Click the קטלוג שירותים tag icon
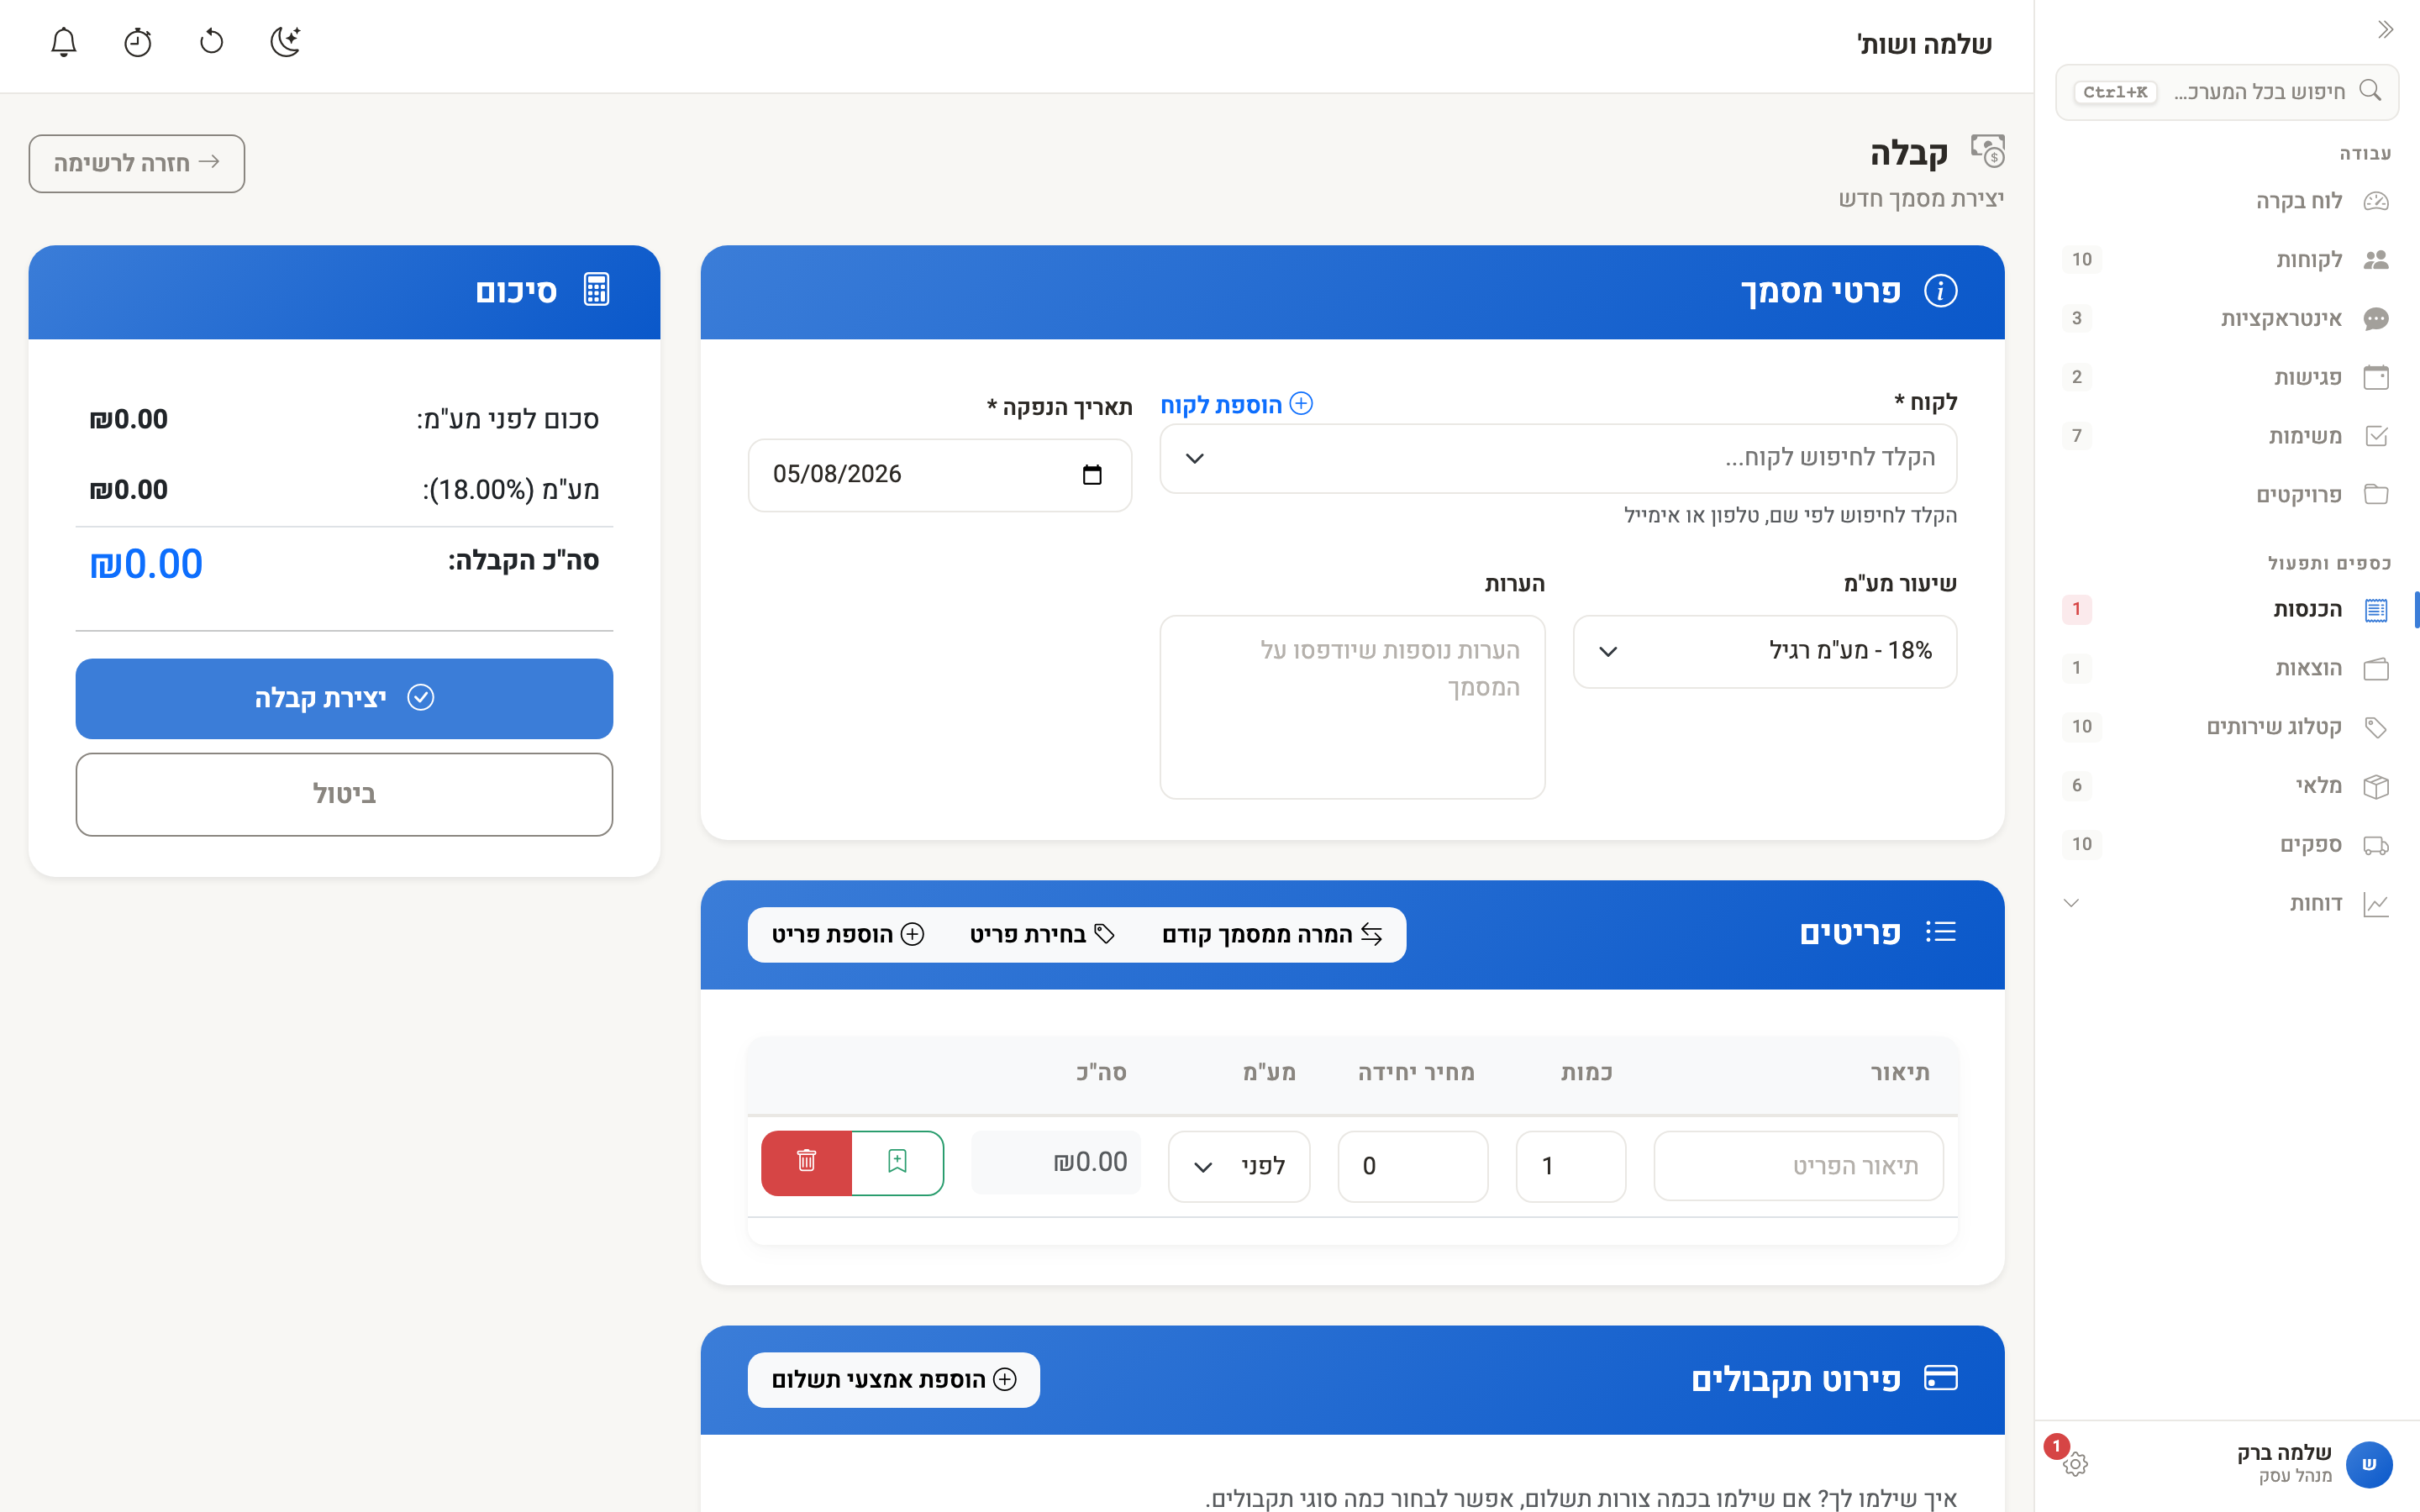 tap(2376, 727)
